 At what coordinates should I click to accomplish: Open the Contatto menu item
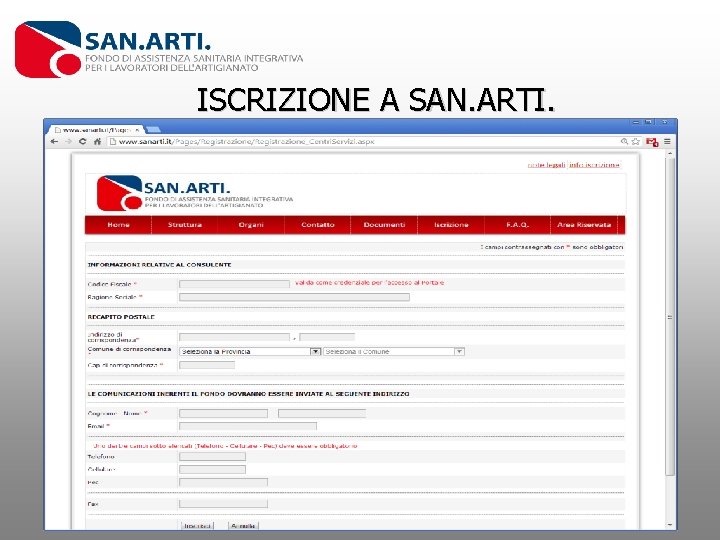click(x=318, y=225)
